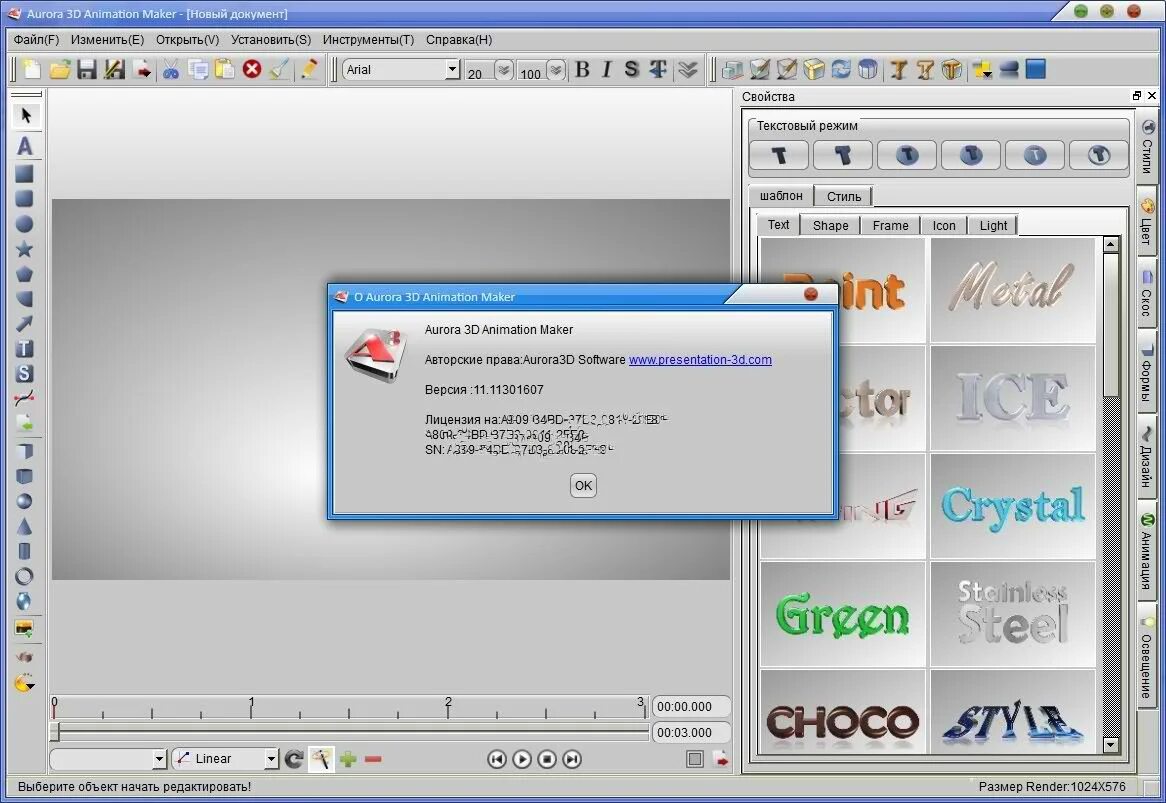Choose the torus ring tool
The image size is (1166, 803).
click(24, 576)
